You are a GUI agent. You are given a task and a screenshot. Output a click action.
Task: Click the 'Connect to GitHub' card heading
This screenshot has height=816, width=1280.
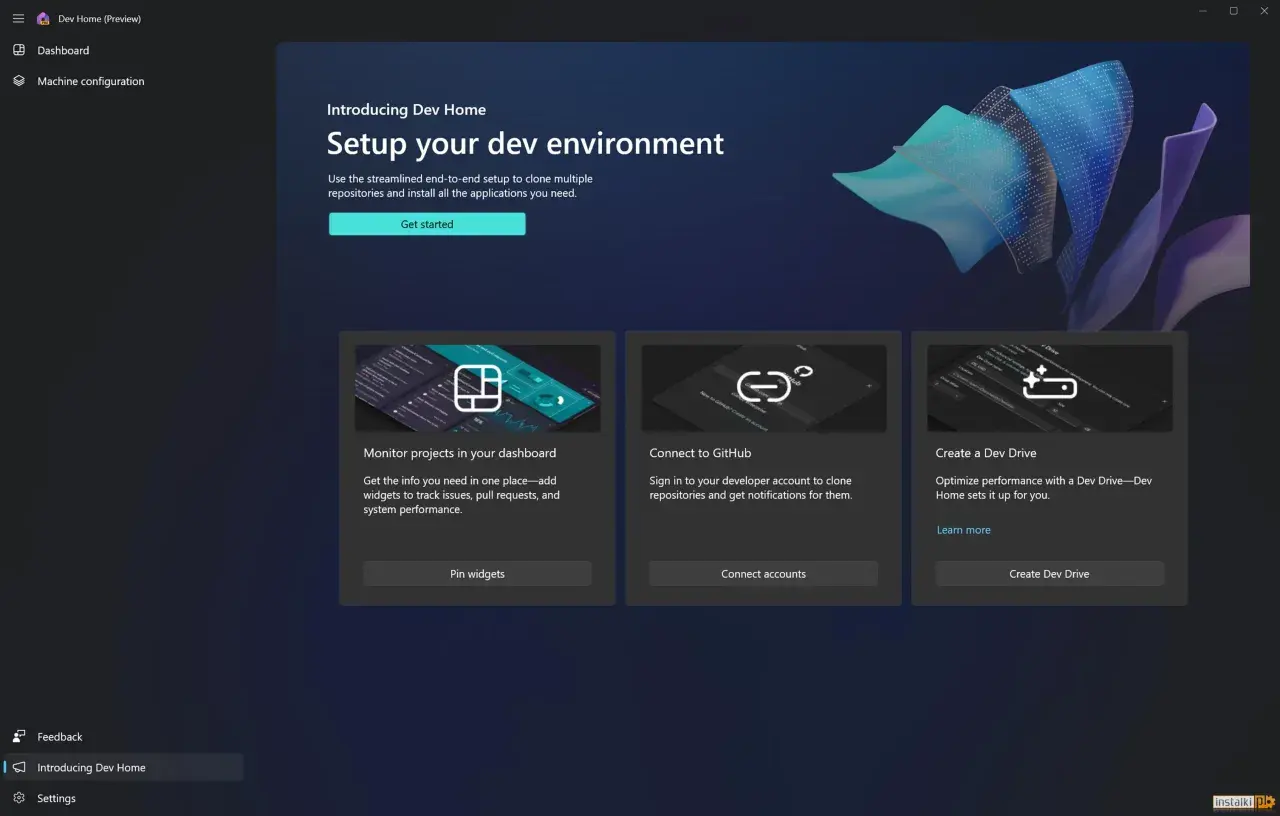(x=700, y=453)
